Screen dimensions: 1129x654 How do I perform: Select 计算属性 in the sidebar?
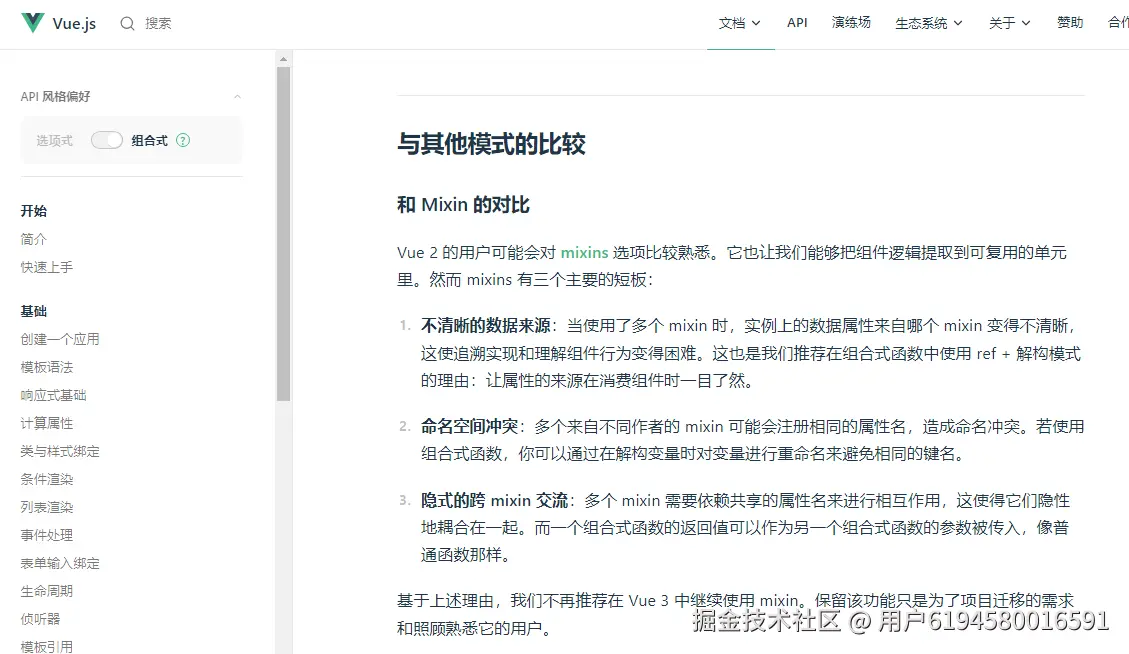[x=47, y=424]
